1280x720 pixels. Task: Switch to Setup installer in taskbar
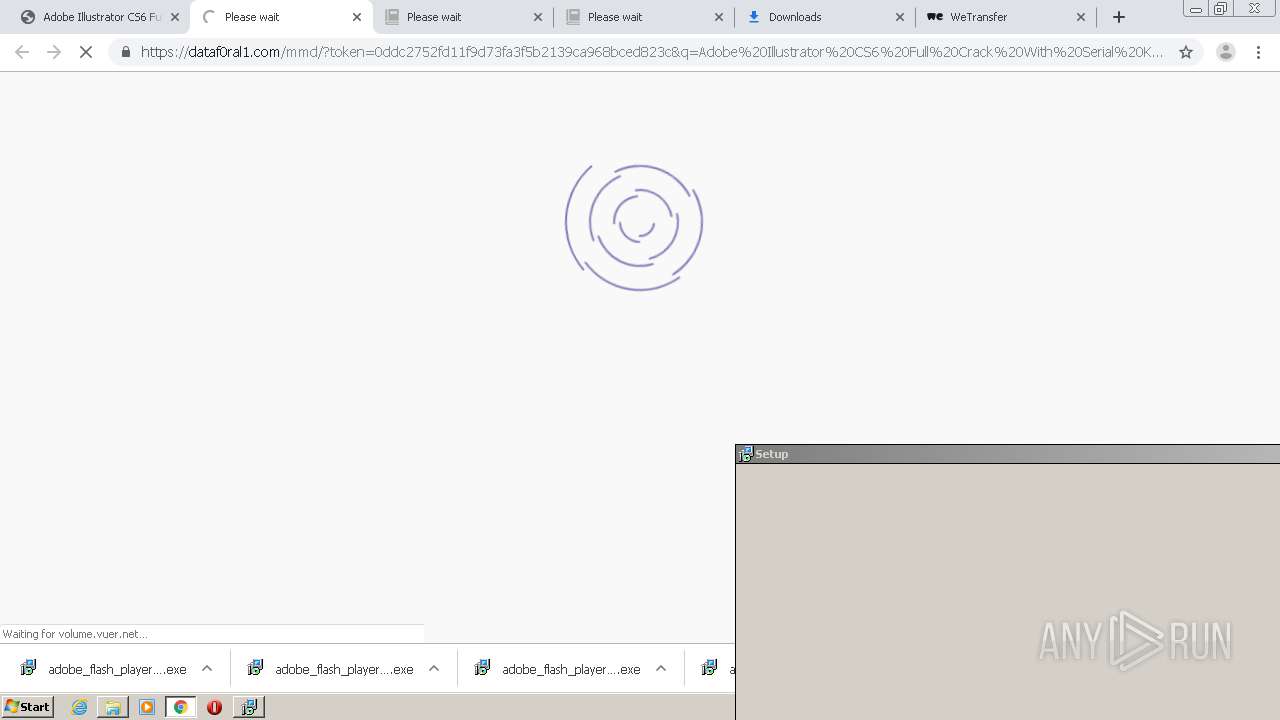pyautogui.click(x=248, y=707)
